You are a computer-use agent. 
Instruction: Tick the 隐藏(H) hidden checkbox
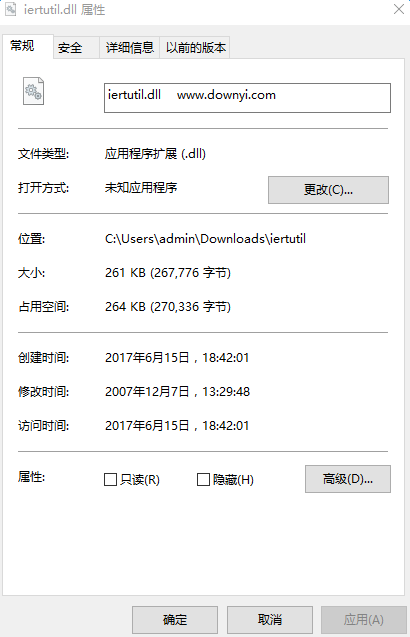pyautogui.click(x=203, y=479)
